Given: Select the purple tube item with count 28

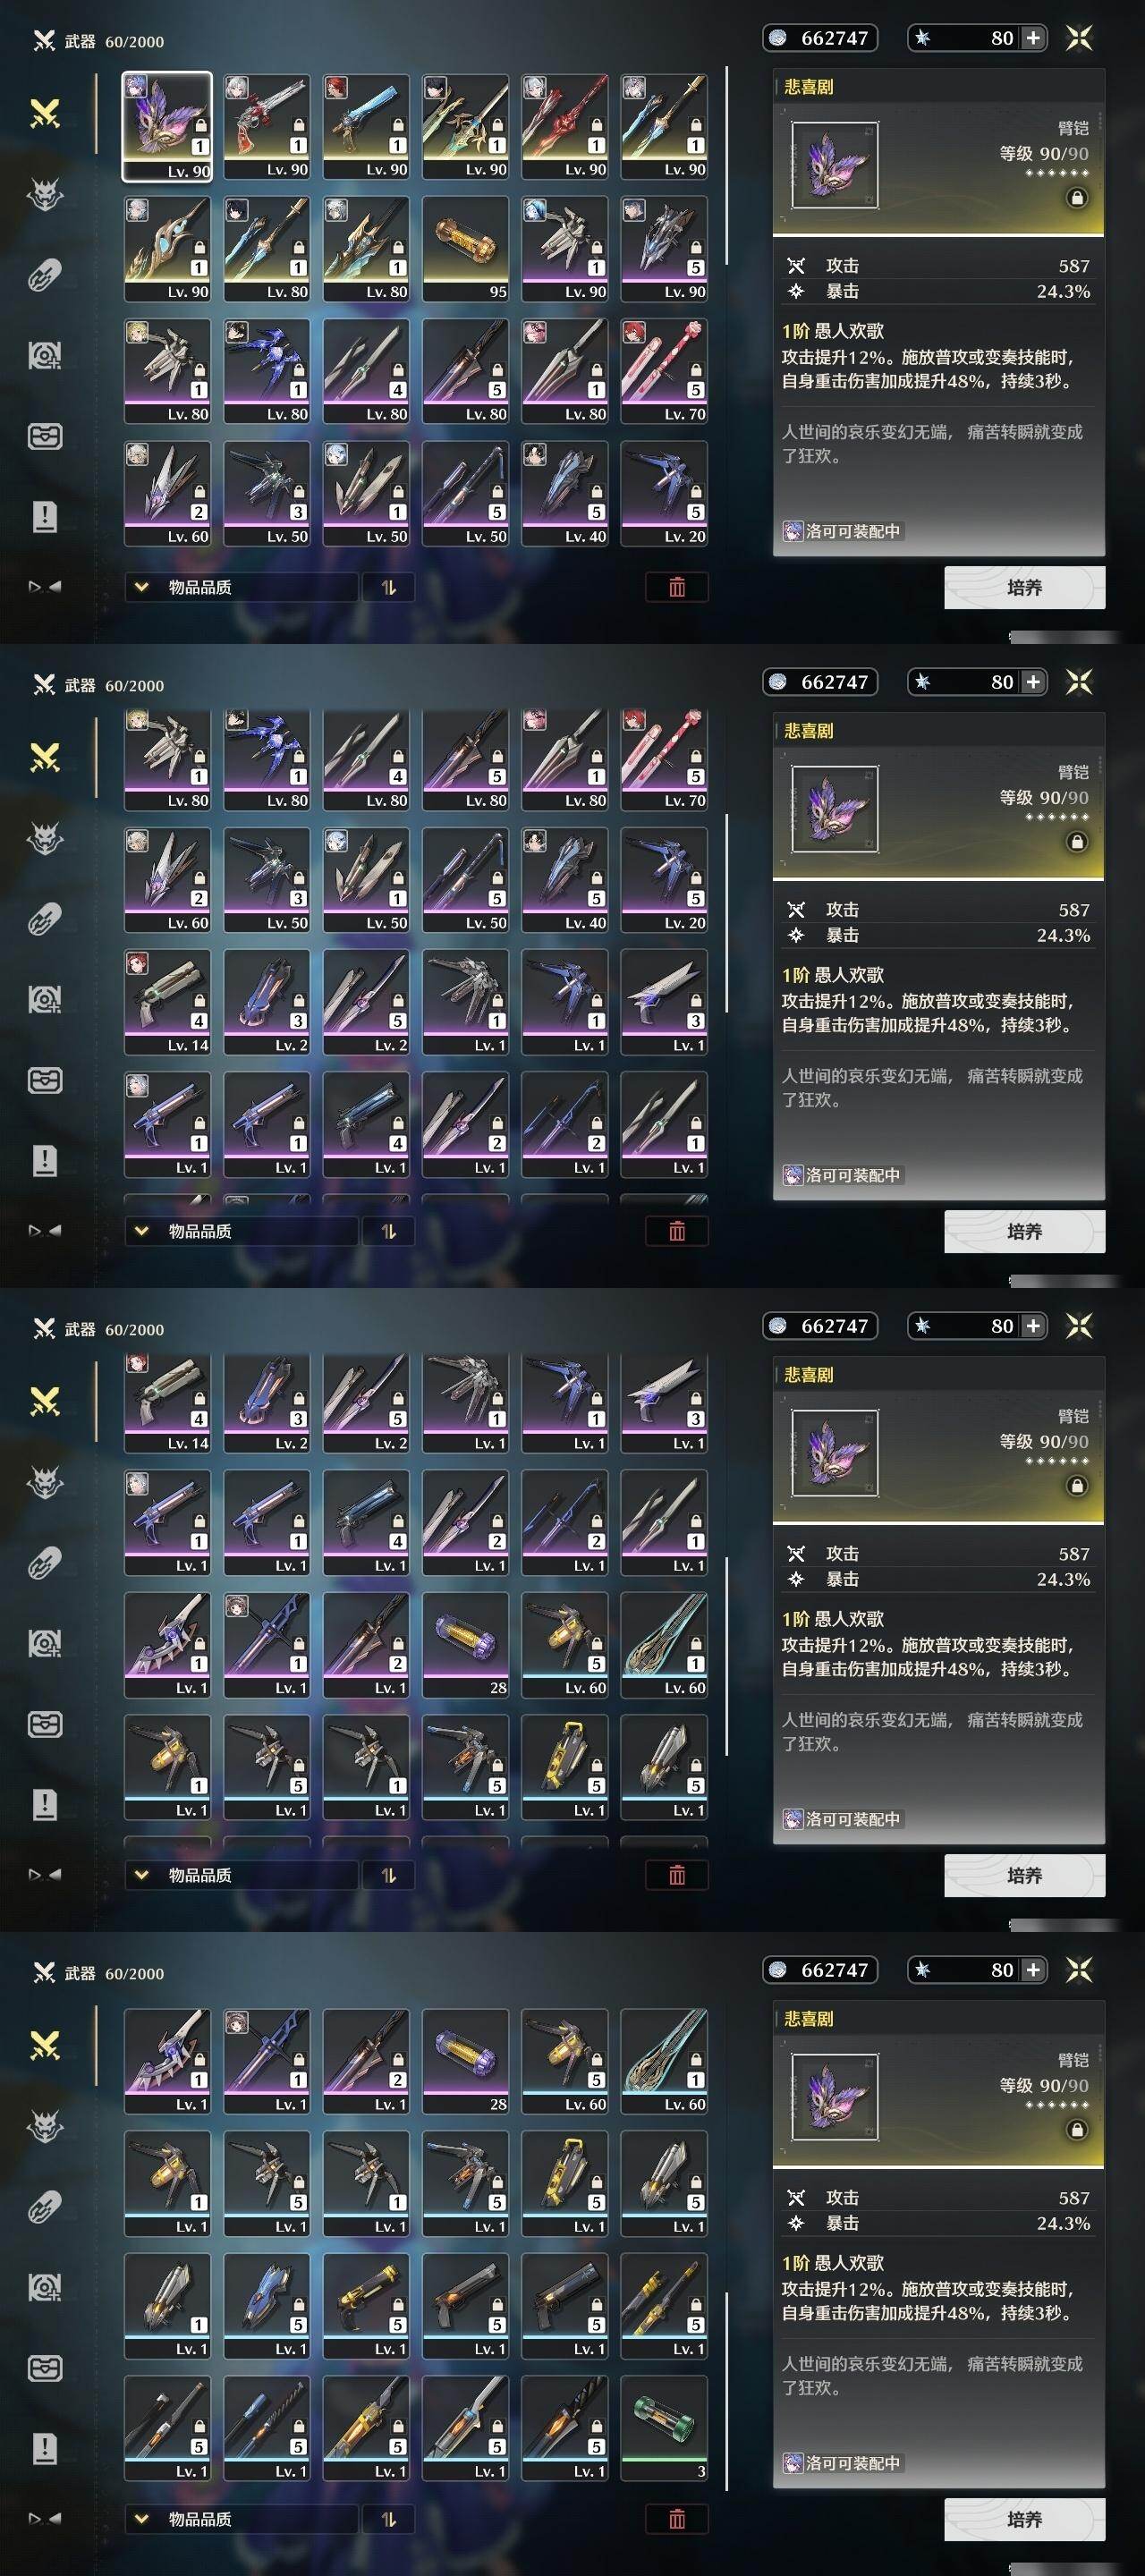Looking at the screenshot, I should point(465,1645).
